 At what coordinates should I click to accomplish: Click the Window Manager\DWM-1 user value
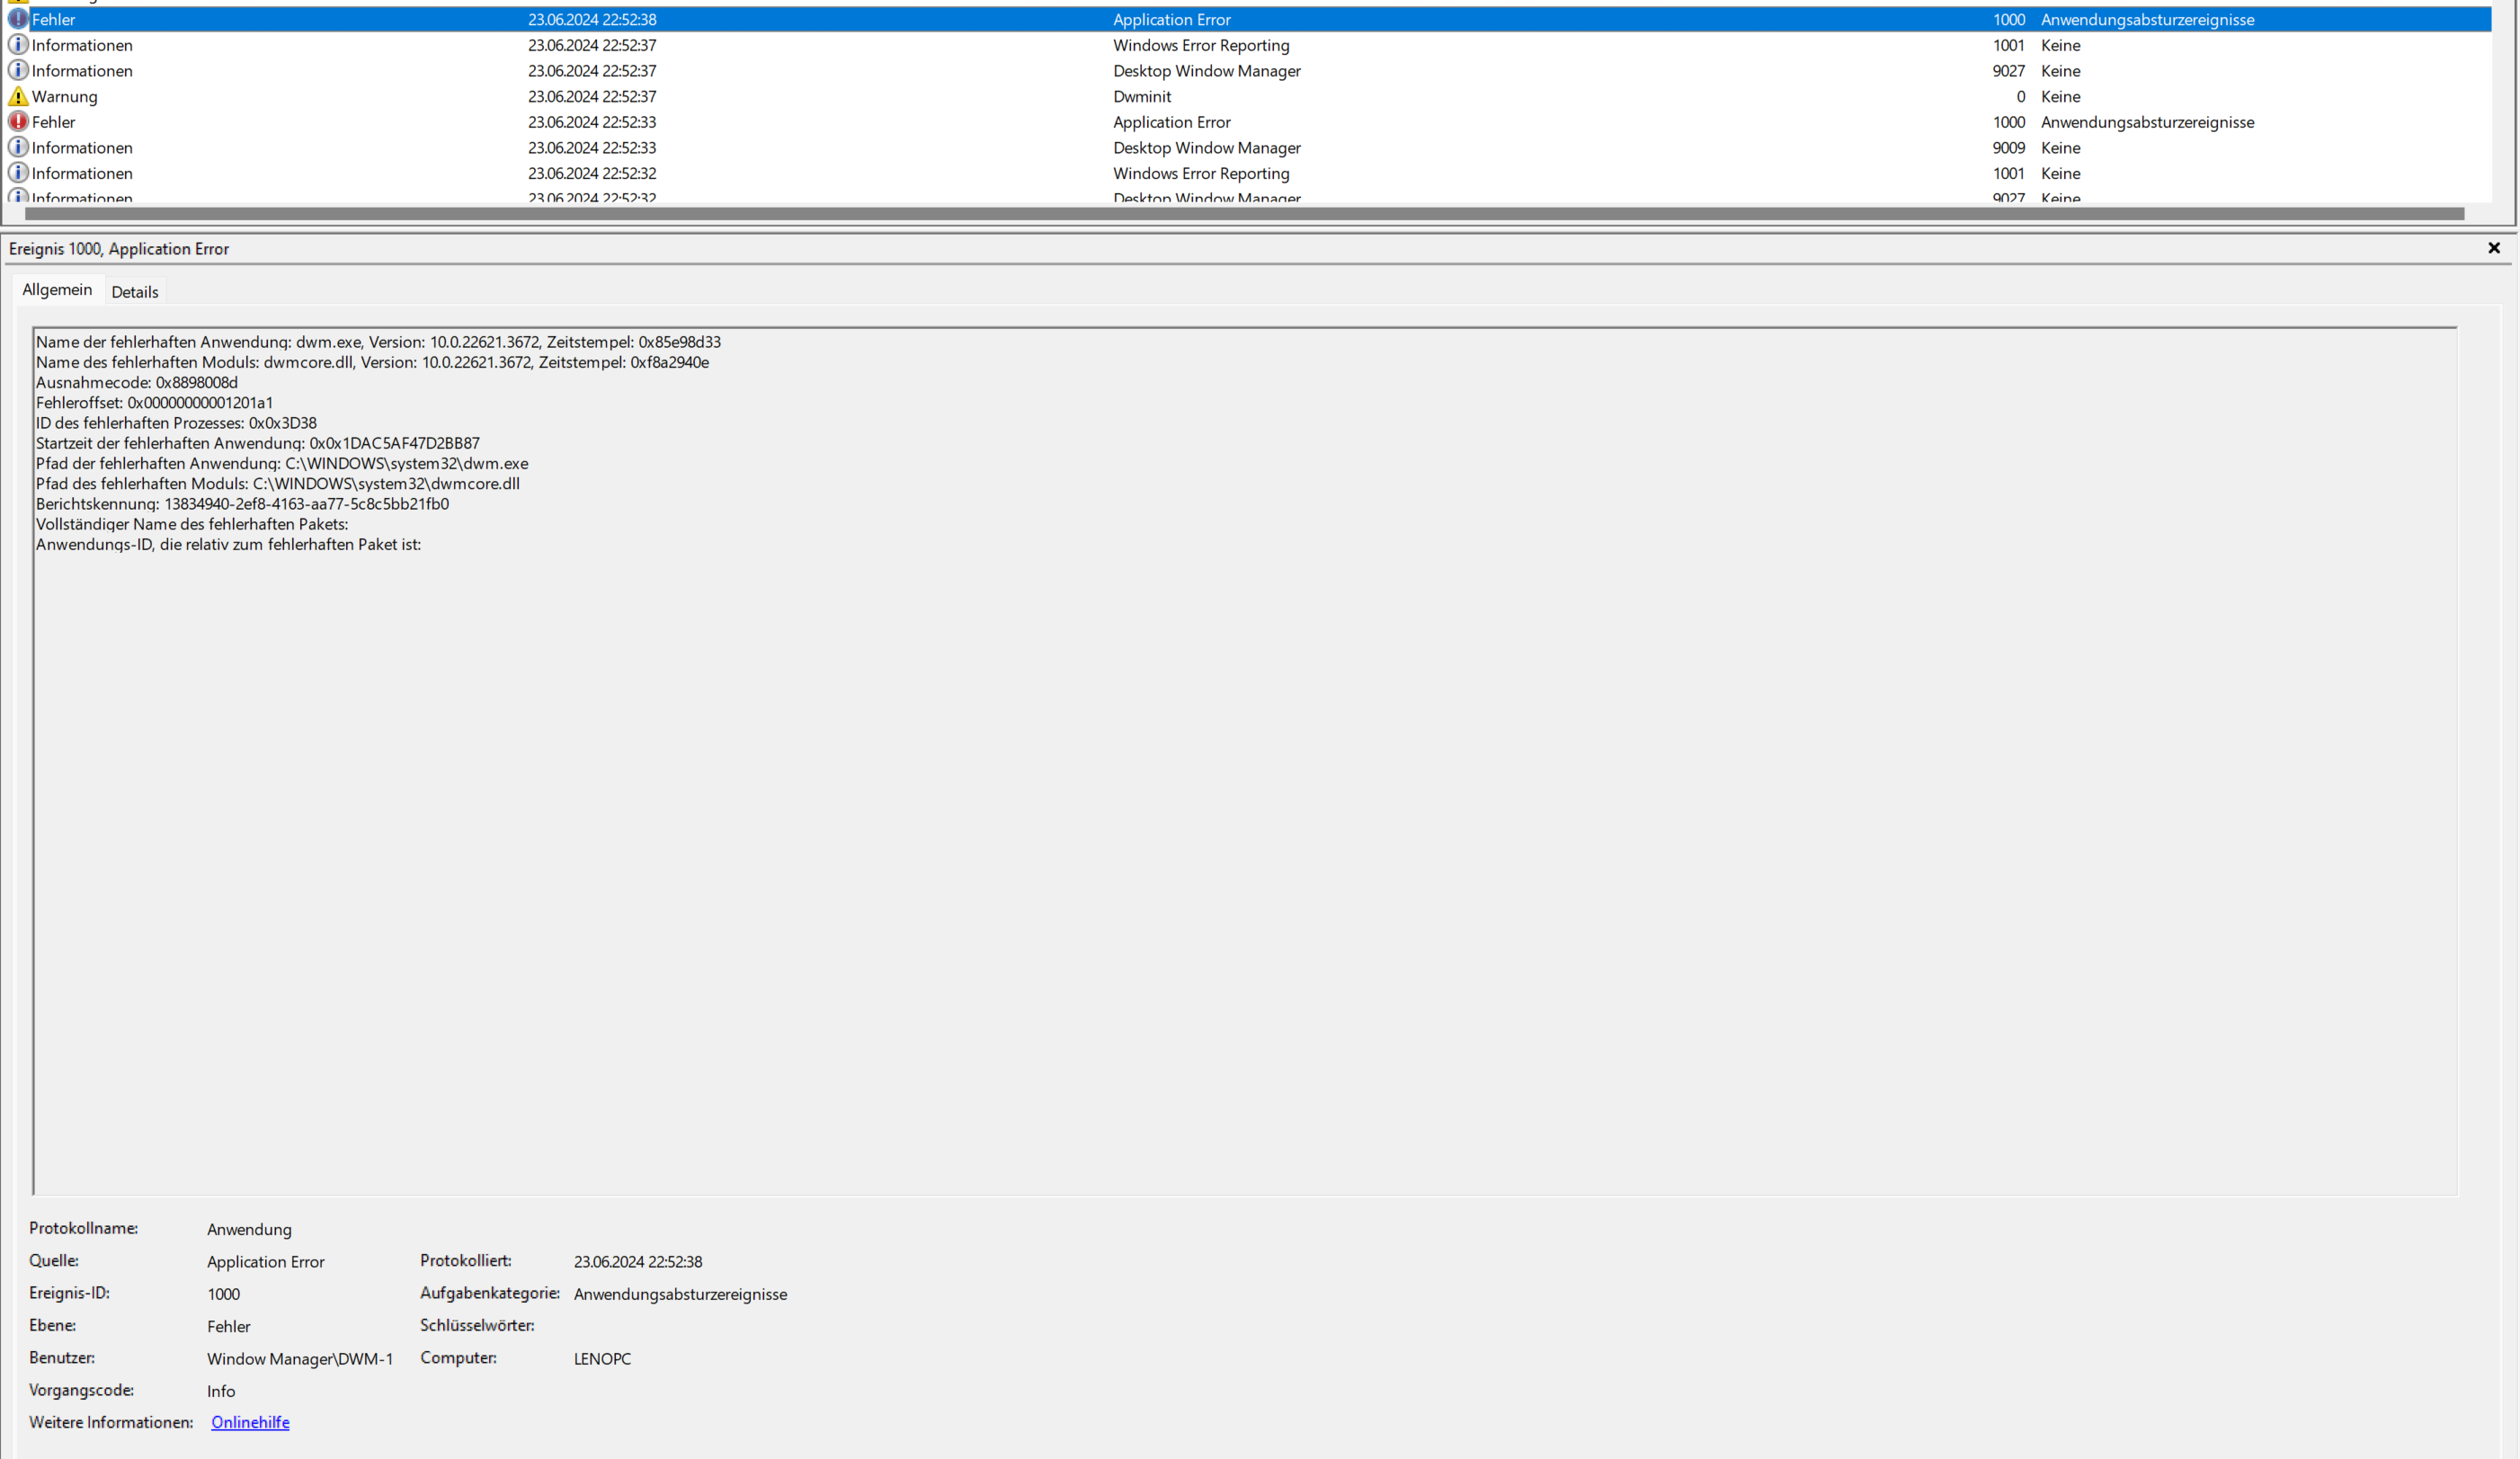tap(300, 1359)
